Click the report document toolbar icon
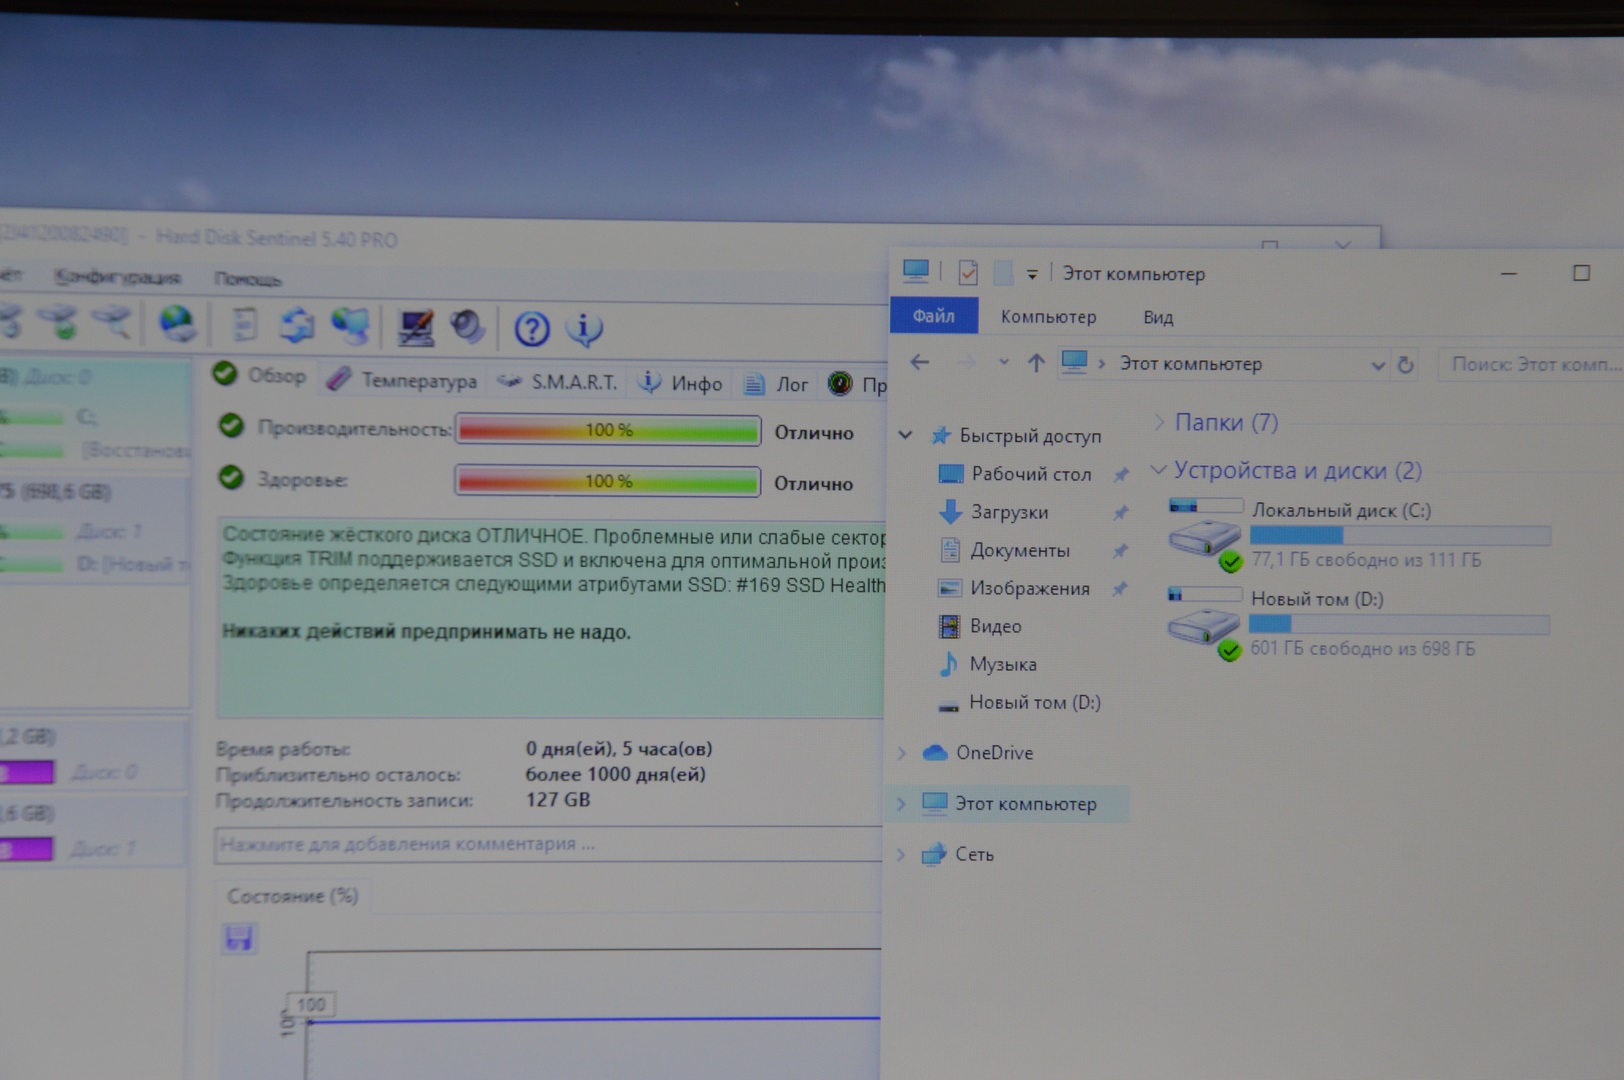The height and width of the screenshot is (1080, 1624). 245,324
